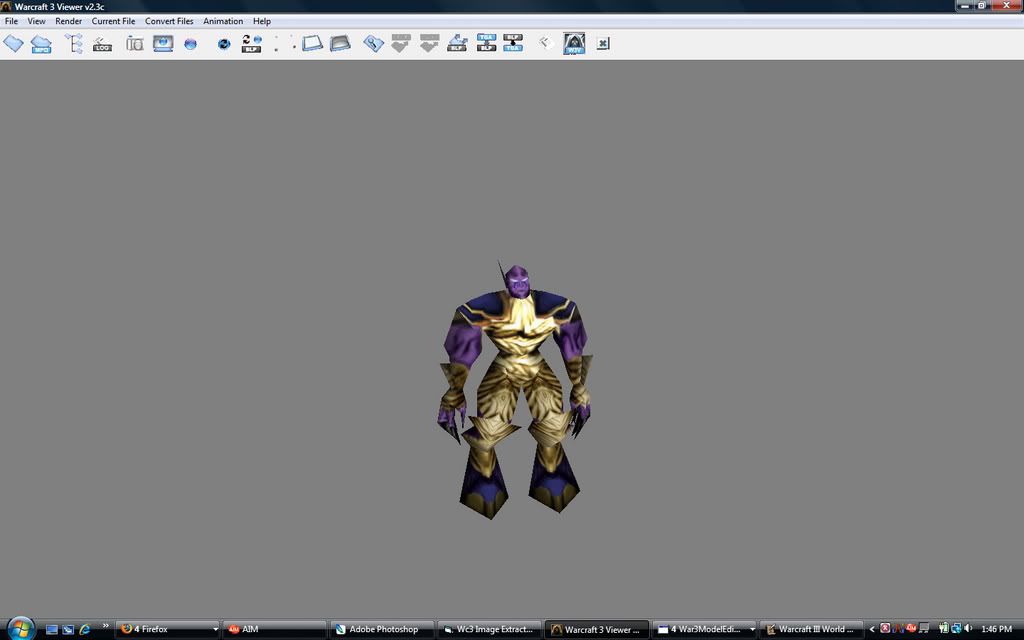Click the export to BLP icon
The width and height of the screenshot is (1024, 640).
[x=457, y=43]
